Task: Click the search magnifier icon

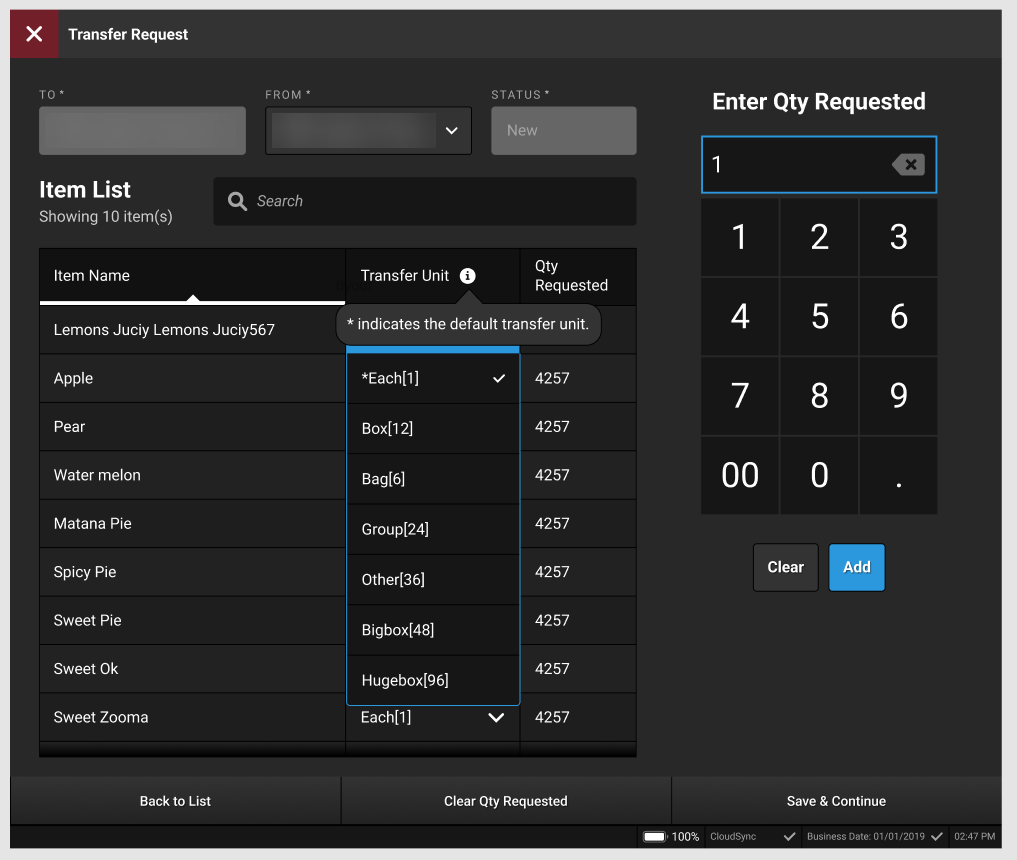Action: (x=237, y=201)
